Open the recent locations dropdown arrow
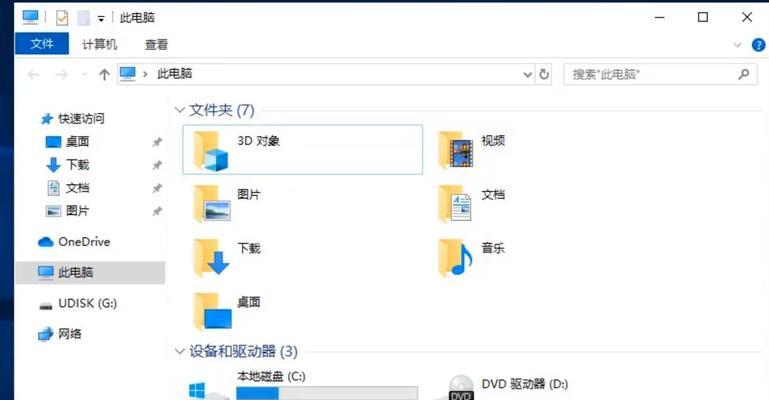This screenshot has height=400, width=769. tap(84, 75)
